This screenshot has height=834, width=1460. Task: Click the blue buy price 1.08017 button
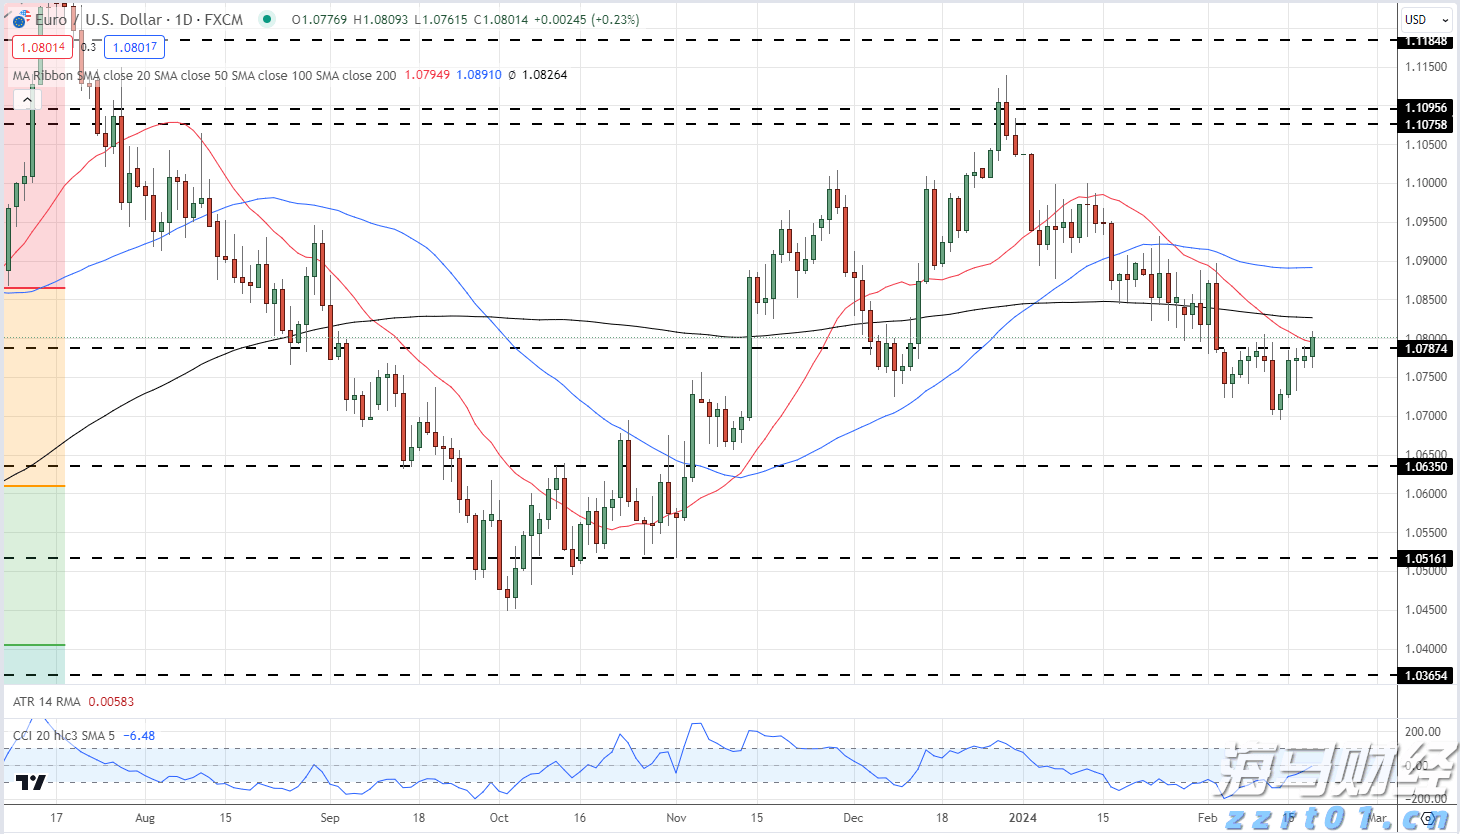pos(135,47)
